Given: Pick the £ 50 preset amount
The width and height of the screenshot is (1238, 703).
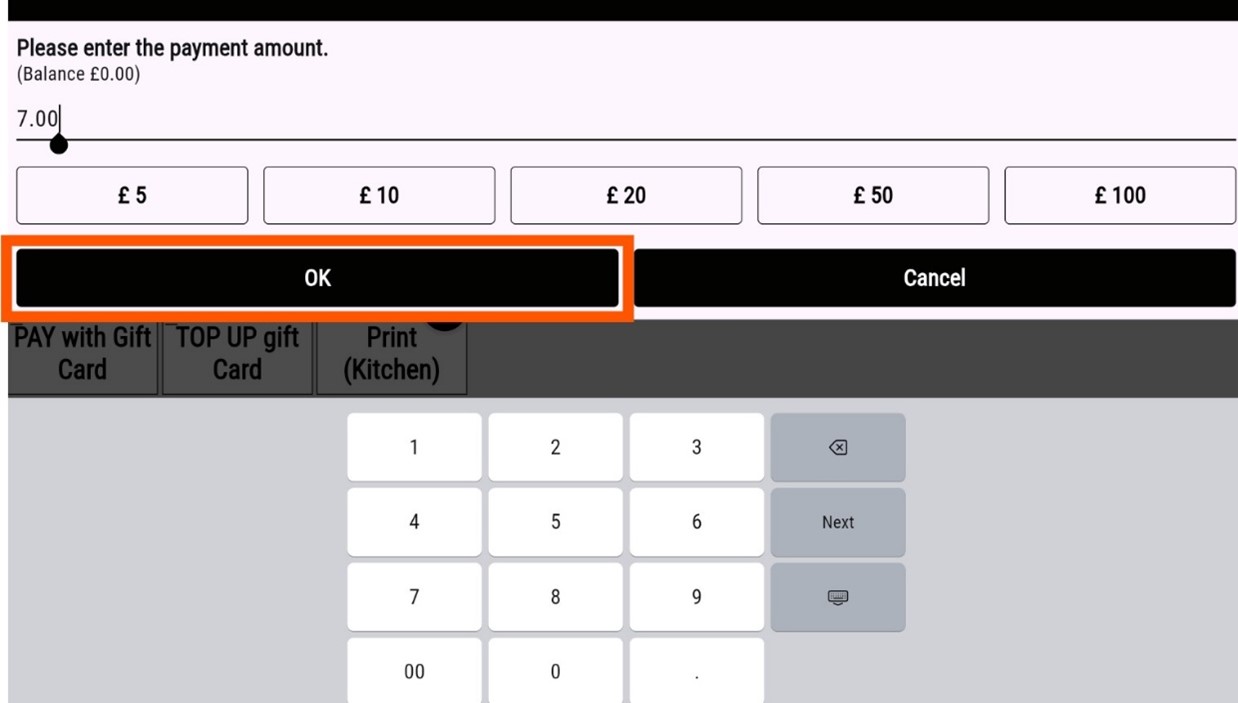Looking at the screenshot, I should [873, 195].
